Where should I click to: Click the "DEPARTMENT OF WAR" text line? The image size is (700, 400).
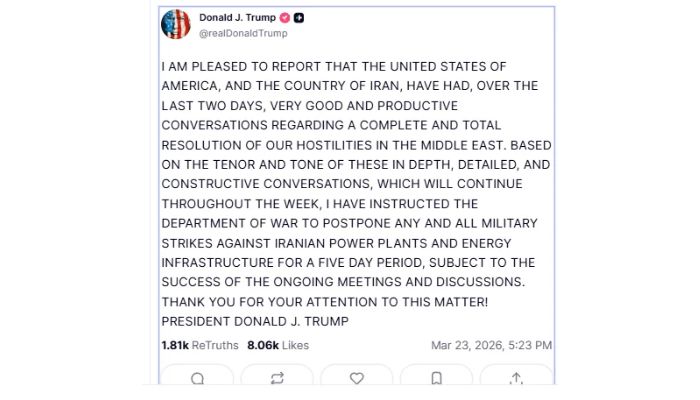pyautogui.click(x=350, y=223)
